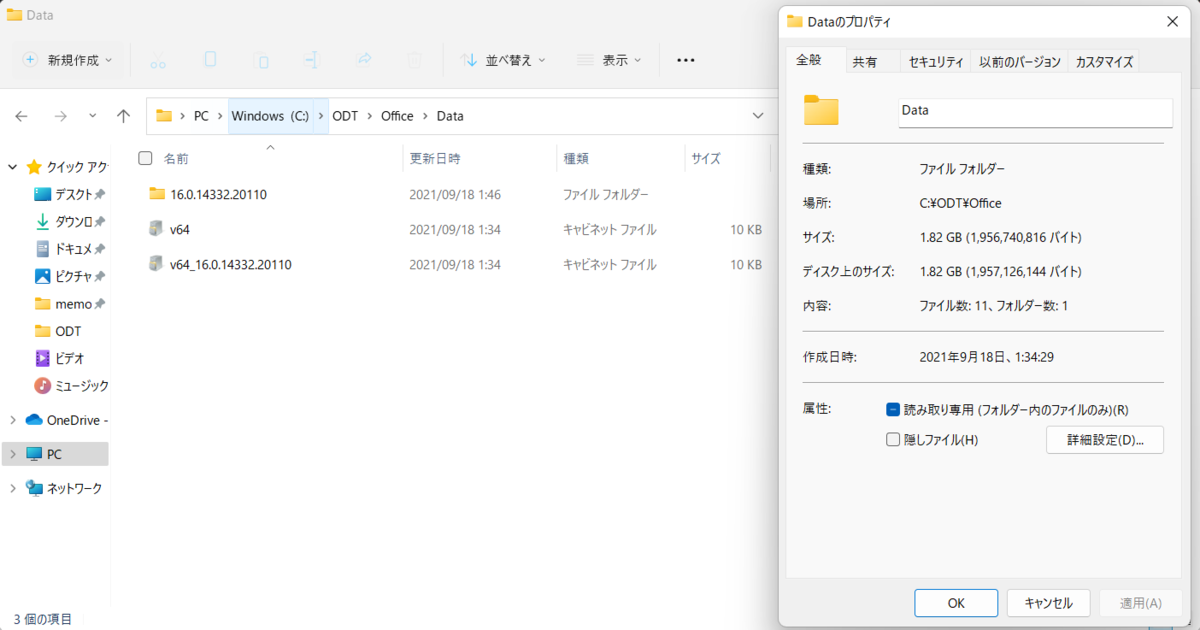Click the 詳細設定(D)... button

pyautogui.click(x=1105, y=440)
